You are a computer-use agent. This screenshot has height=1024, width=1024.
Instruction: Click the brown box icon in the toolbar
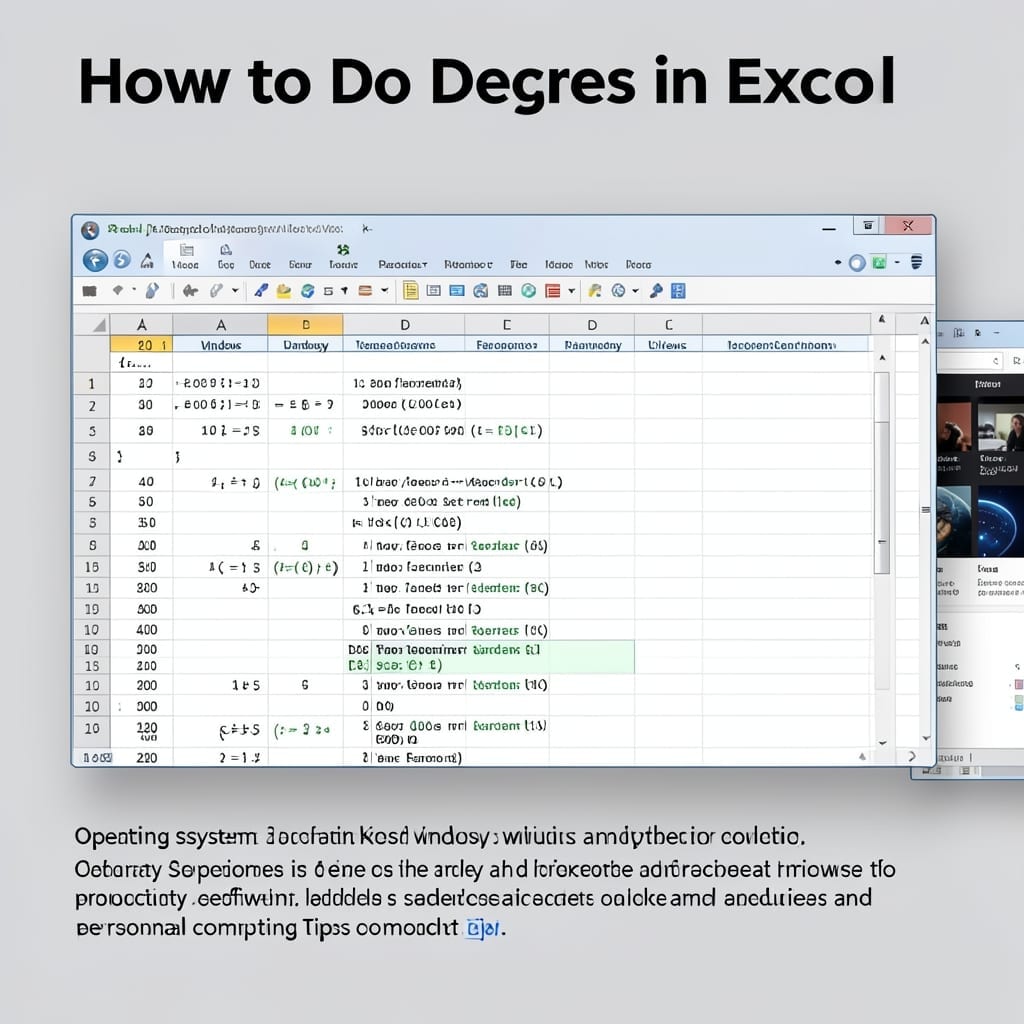click(366, 291)
